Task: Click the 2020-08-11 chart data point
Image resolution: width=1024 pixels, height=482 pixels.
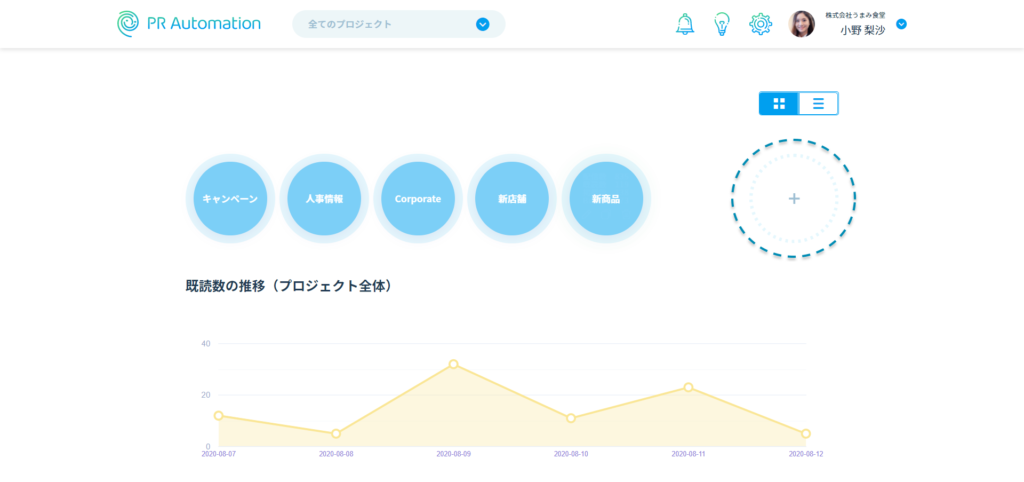Action: [688, 387]
